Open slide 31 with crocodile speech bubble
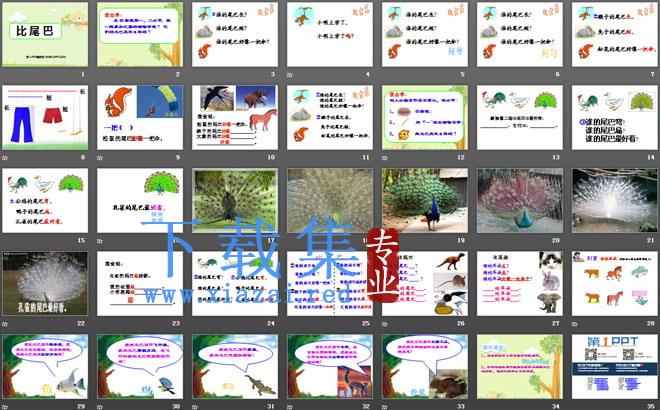The width and height of the screenshot is (660, 410). (235, 367)
